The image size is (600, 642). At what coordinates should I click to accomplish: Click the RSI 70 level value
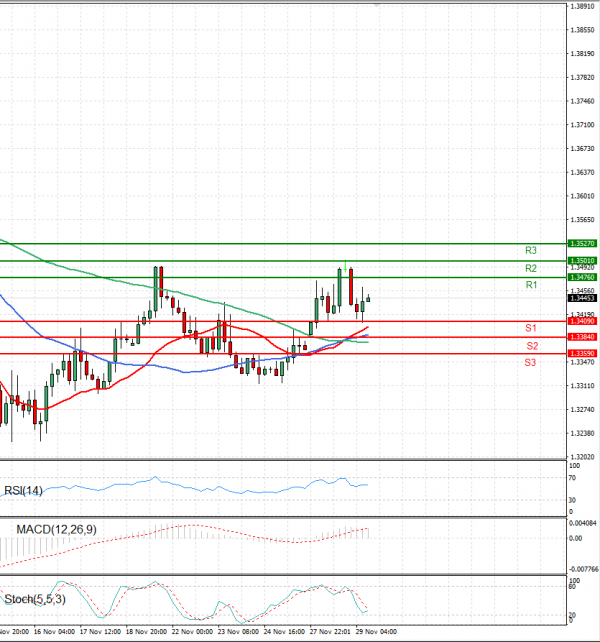point(572,478)
